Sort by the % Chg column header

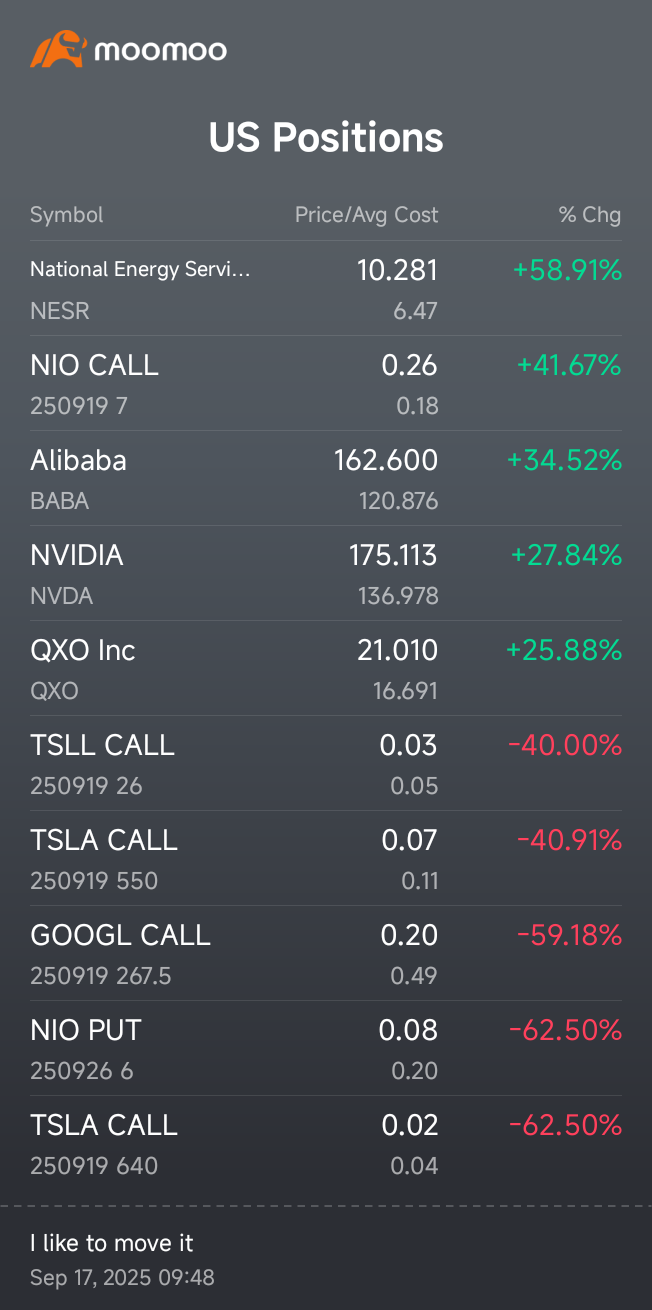tap(589, 215)
